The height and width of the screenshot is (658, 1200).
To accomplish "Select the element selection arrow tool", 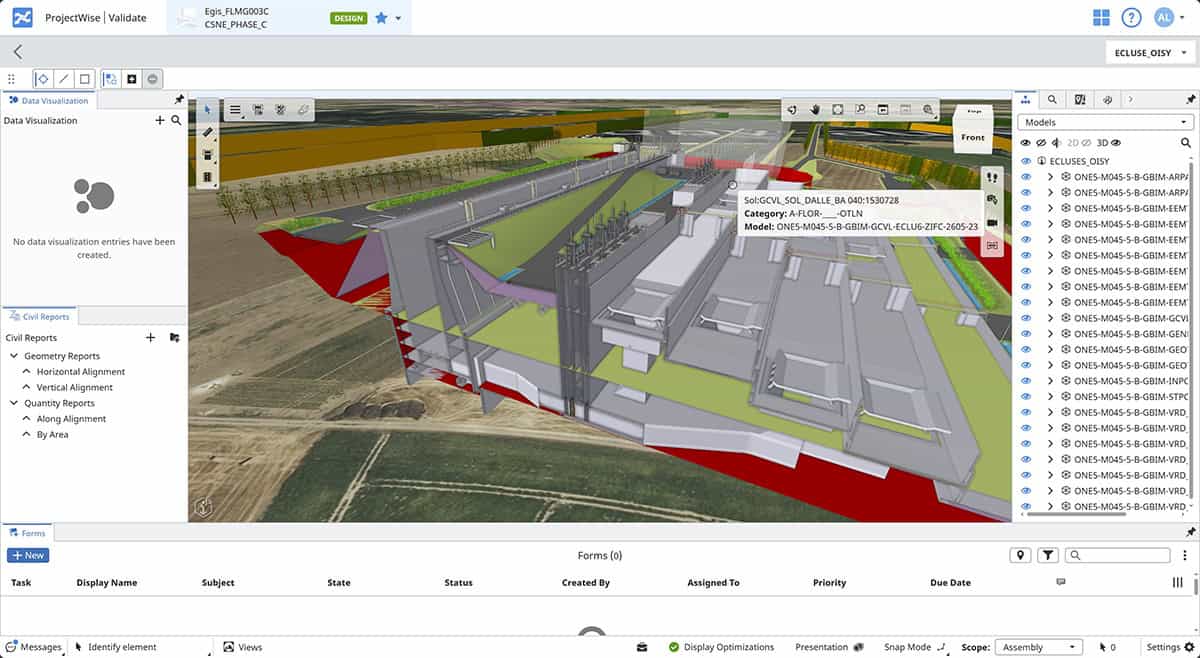I will (207, 110).
